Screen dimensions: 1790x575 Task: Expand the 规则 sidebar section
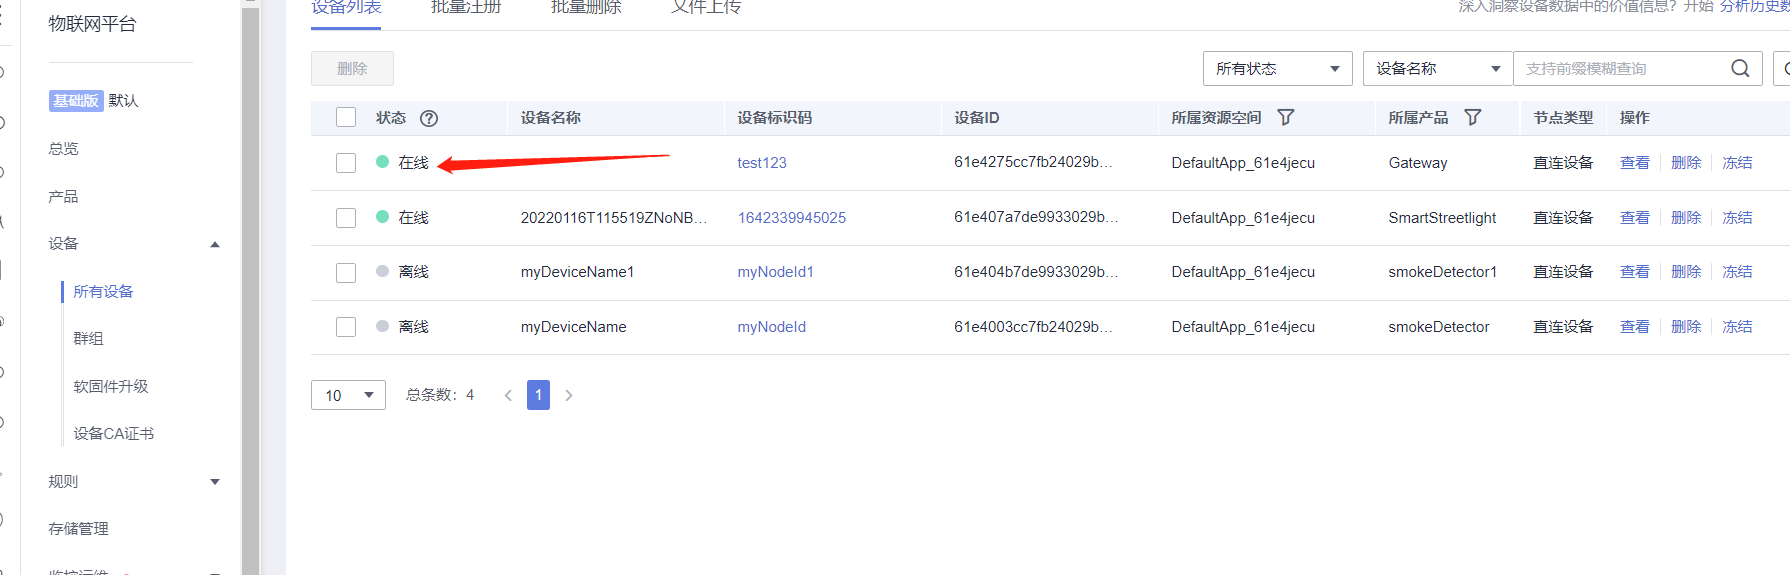coord(214,482)
